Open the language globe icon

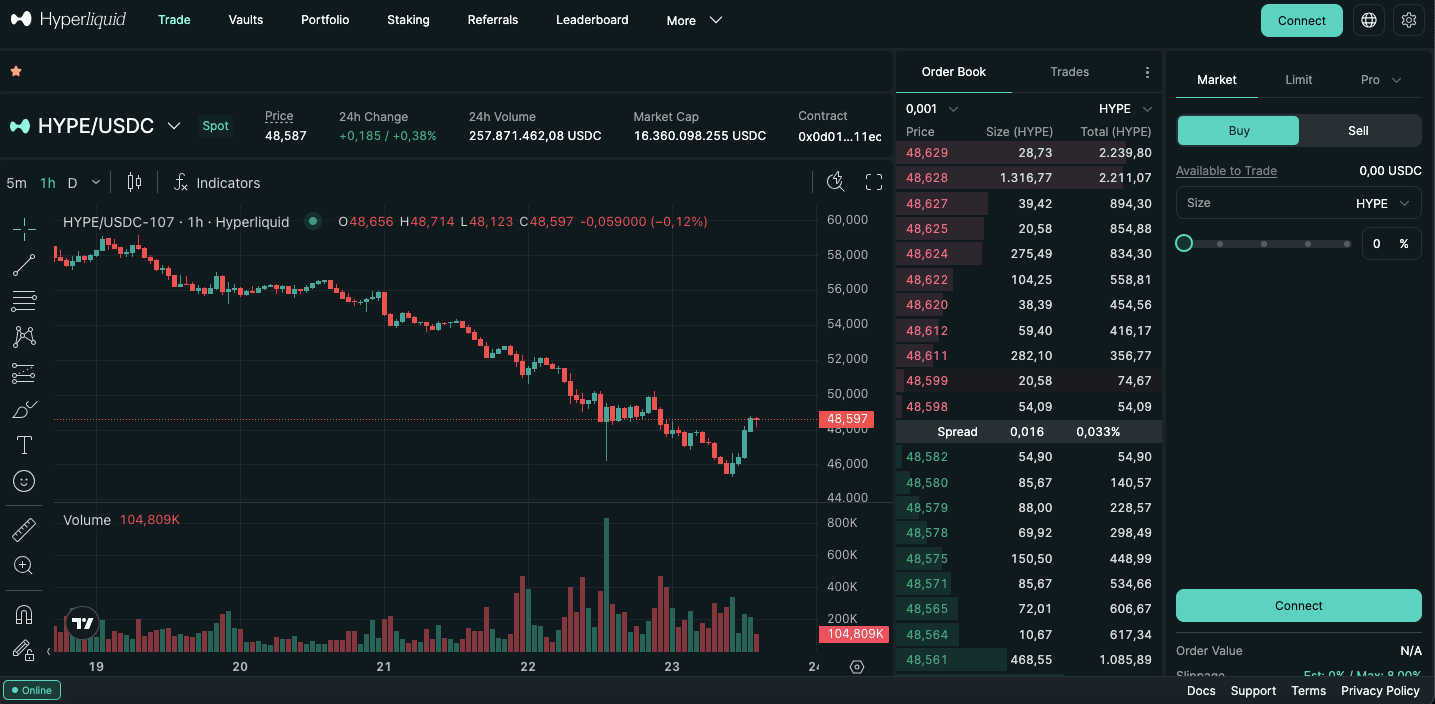(x=1369, y=20)
